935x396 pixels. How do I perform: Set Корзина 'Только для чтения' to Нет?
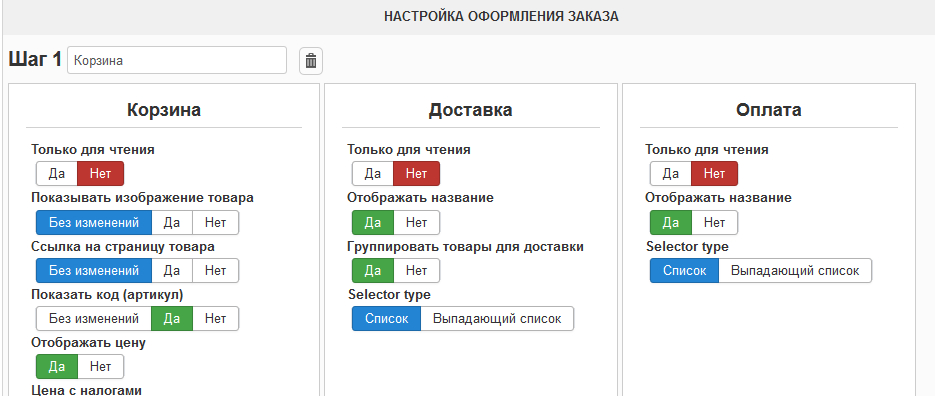tap(101, 174)
